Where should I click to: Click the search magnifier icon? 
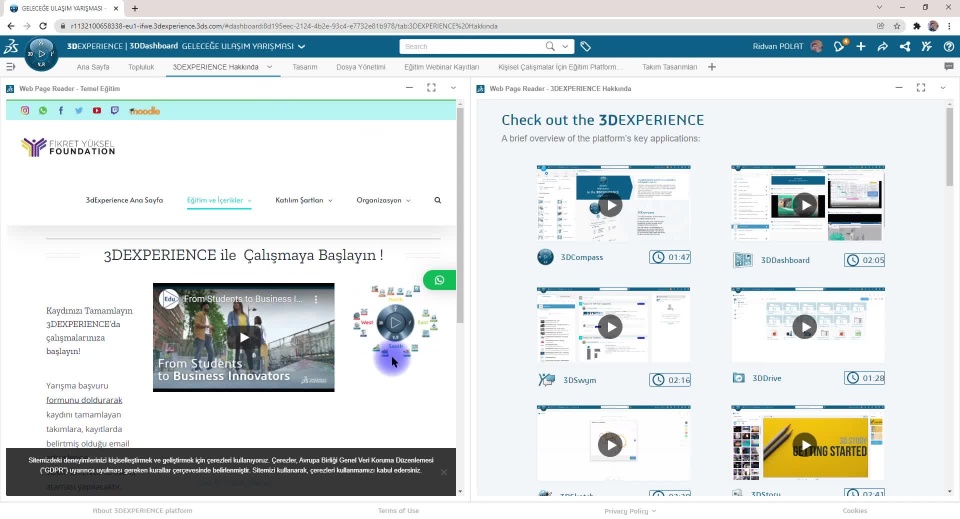(550, 47)
